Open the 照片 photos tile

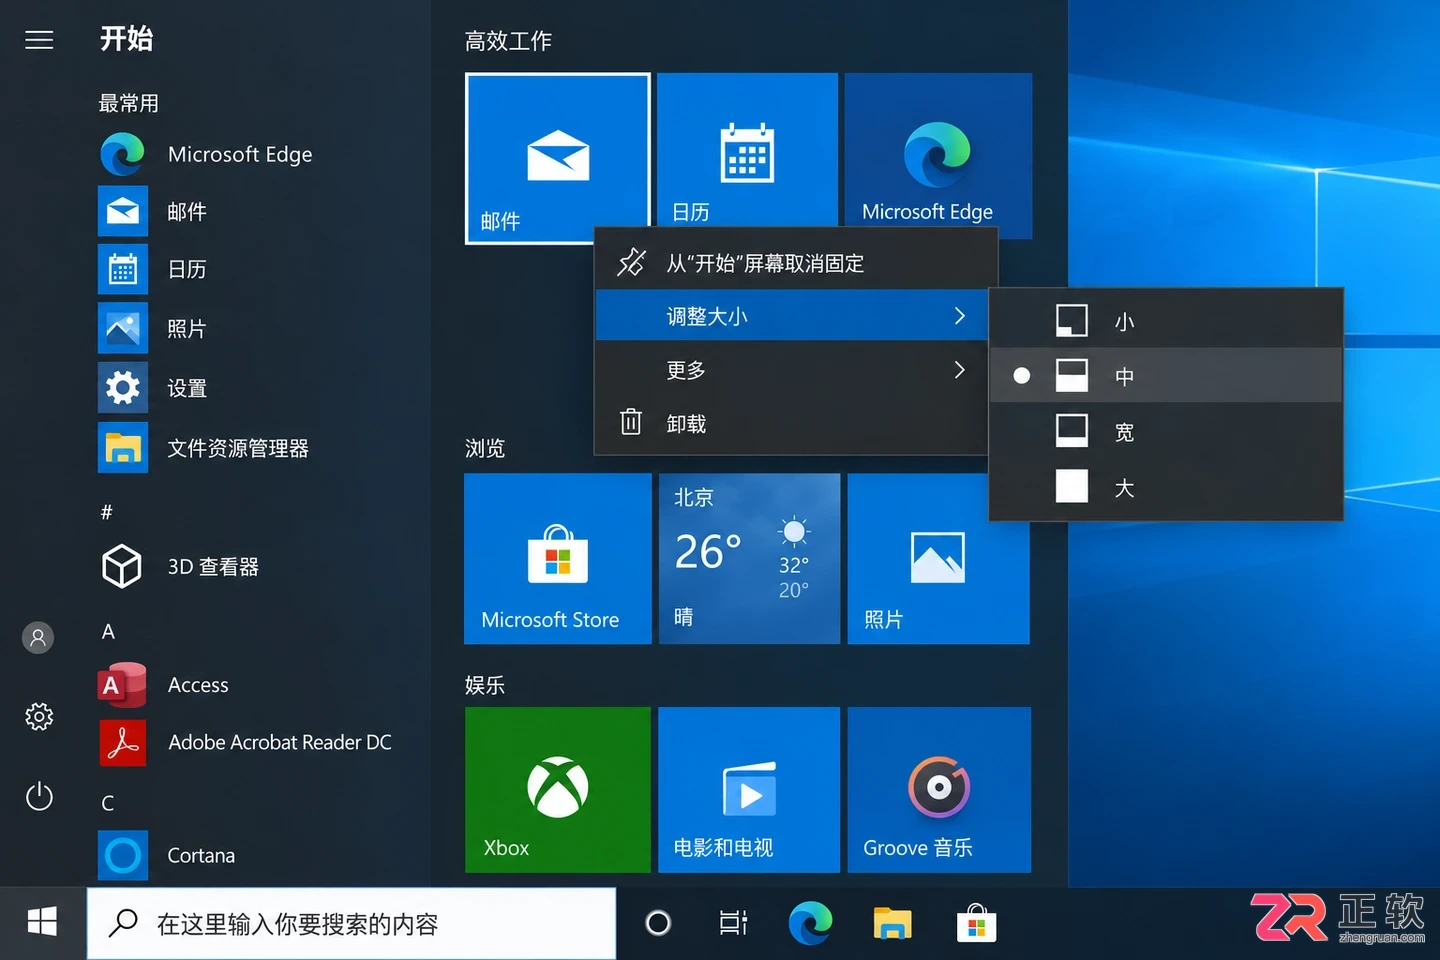click(x=938, y=558)
